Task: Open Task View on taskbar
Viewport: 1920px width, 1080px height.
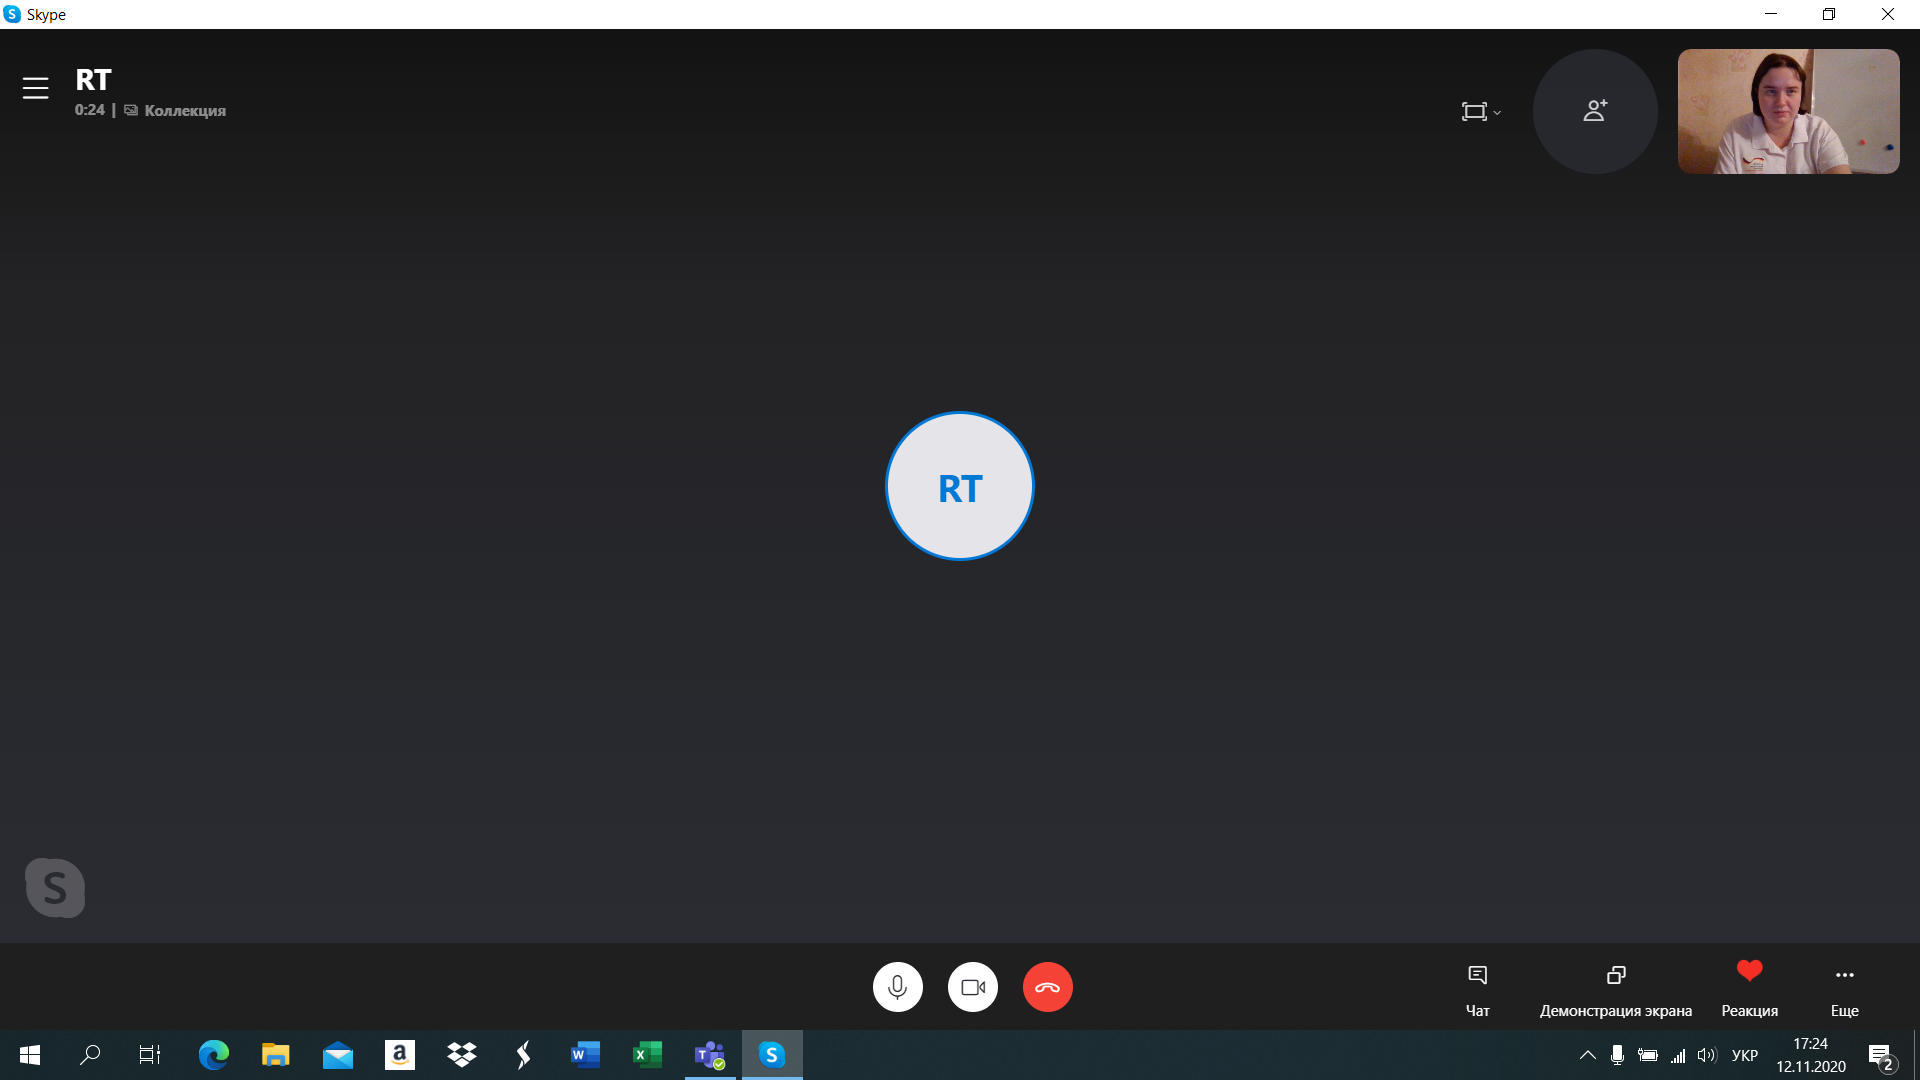Action: (150, 1055)
